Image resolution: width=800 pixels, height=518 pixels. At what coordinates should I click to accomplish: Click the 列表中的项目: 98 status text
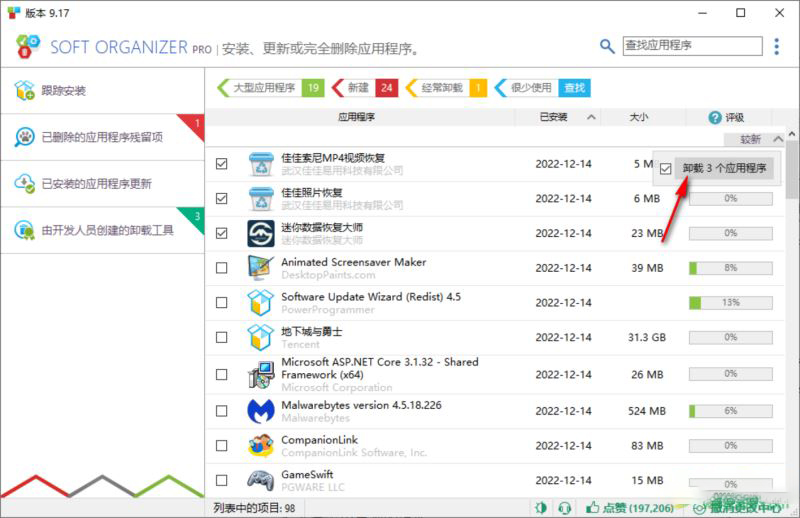pyautogui.click(x=254, y=508)
